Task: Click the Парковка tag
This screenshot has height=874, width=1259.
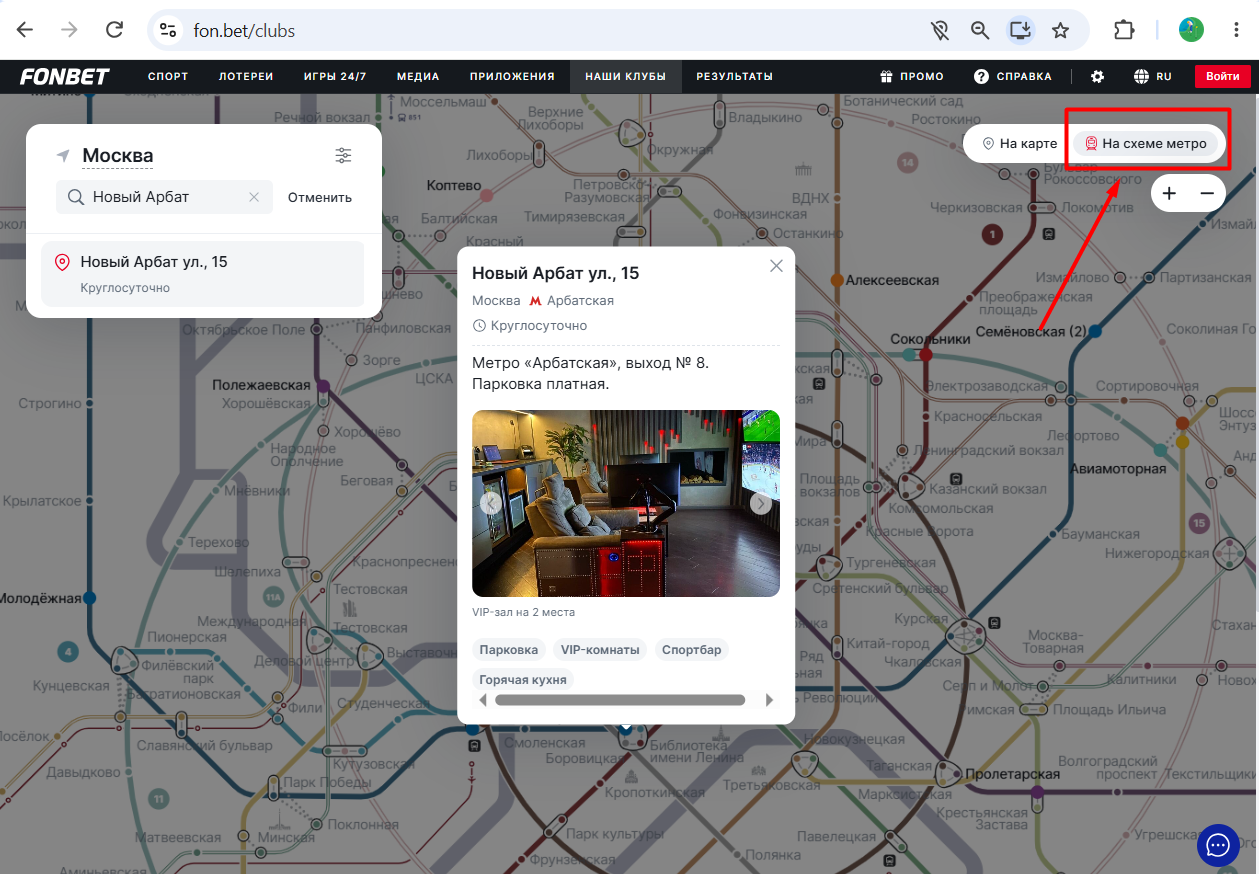Action: [x=509, y=650]
